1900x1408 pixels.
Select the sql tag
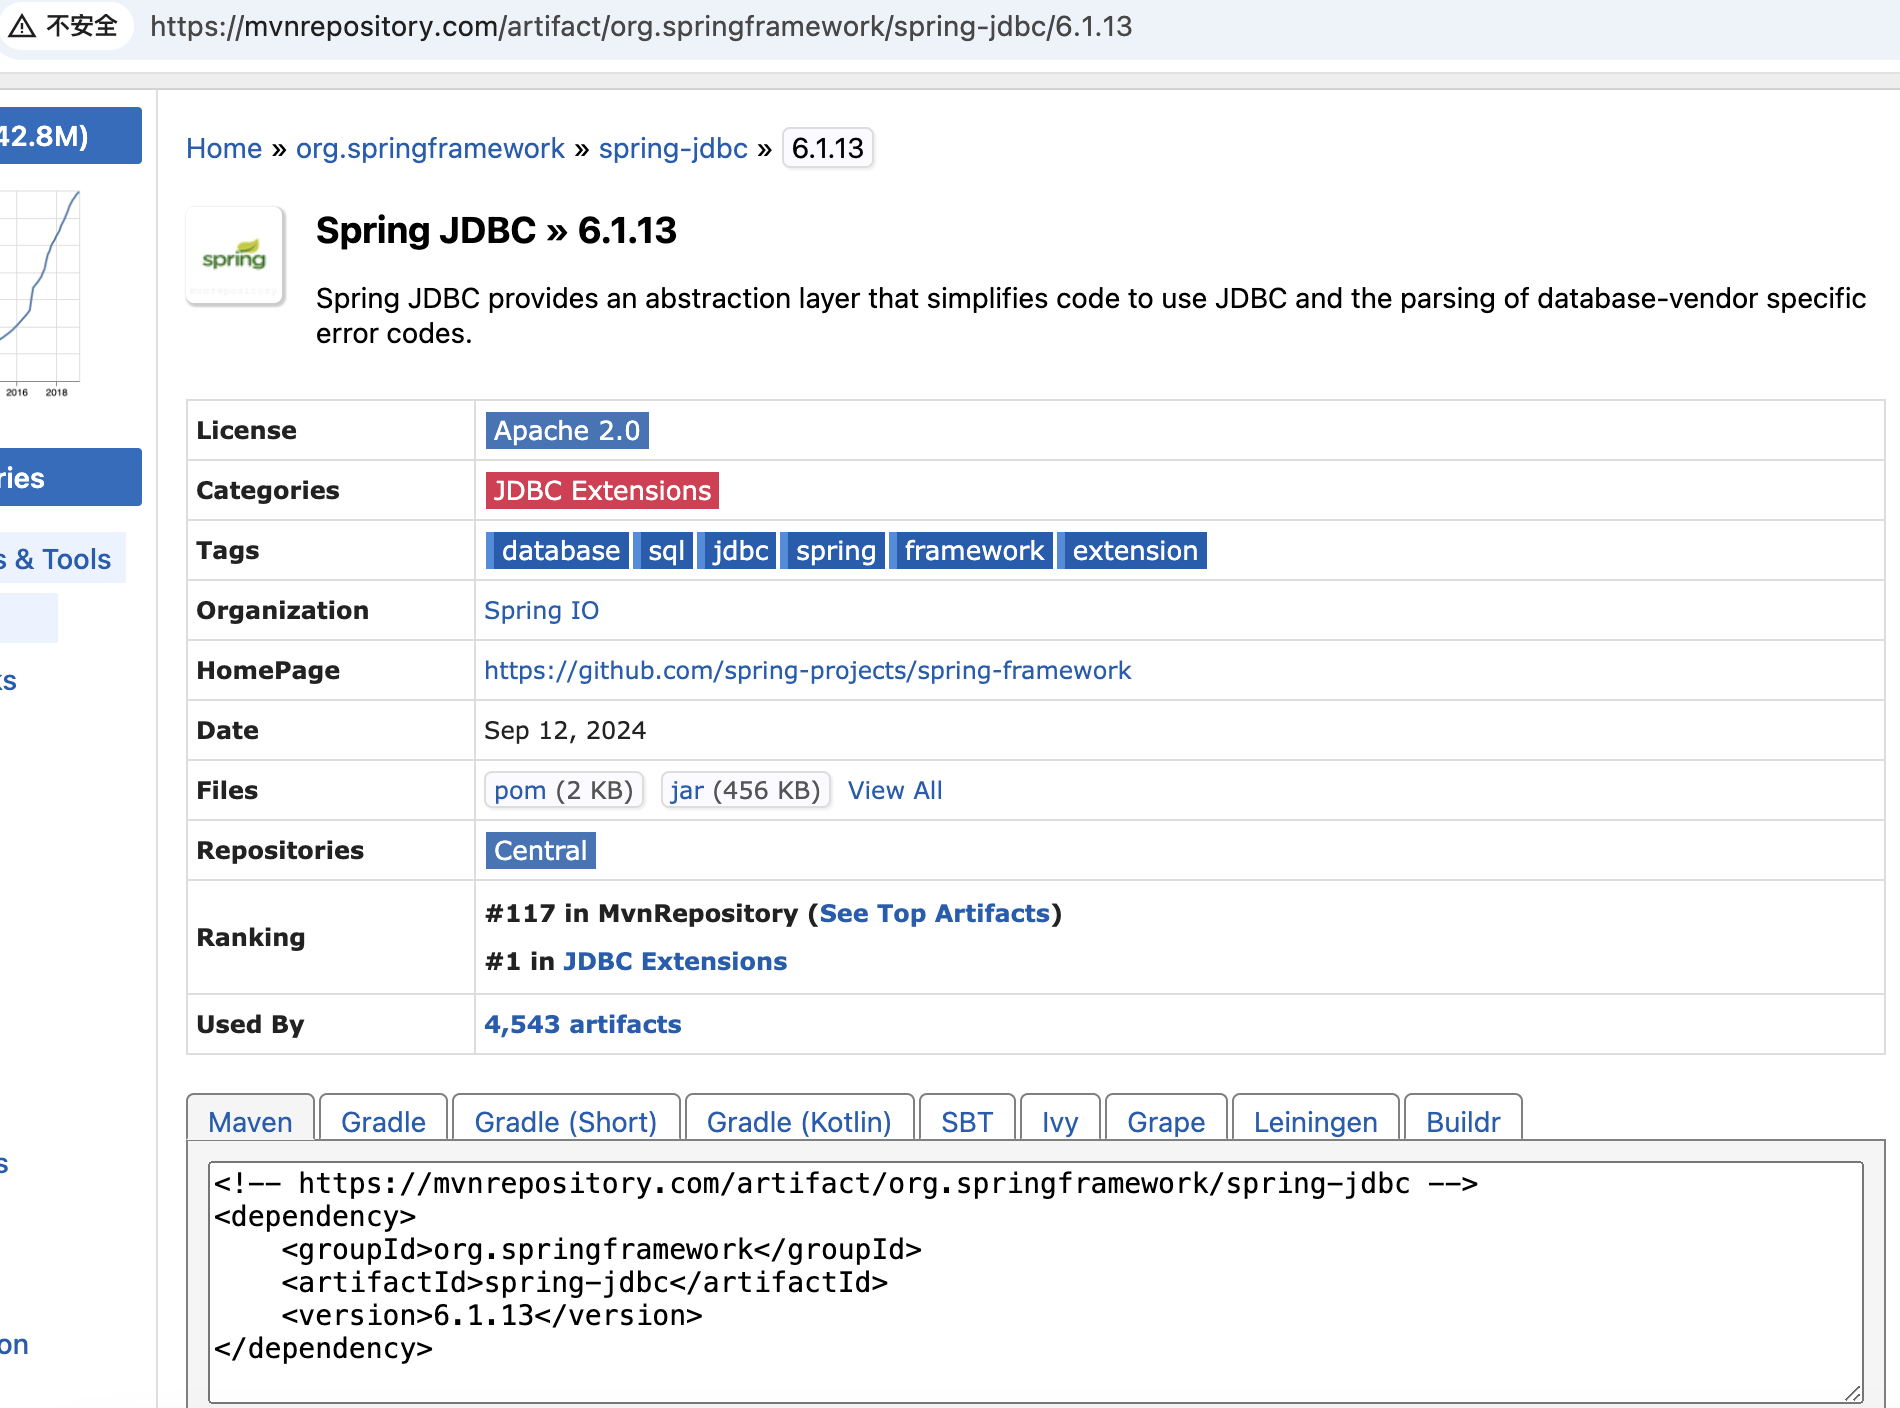pos(665,551)
